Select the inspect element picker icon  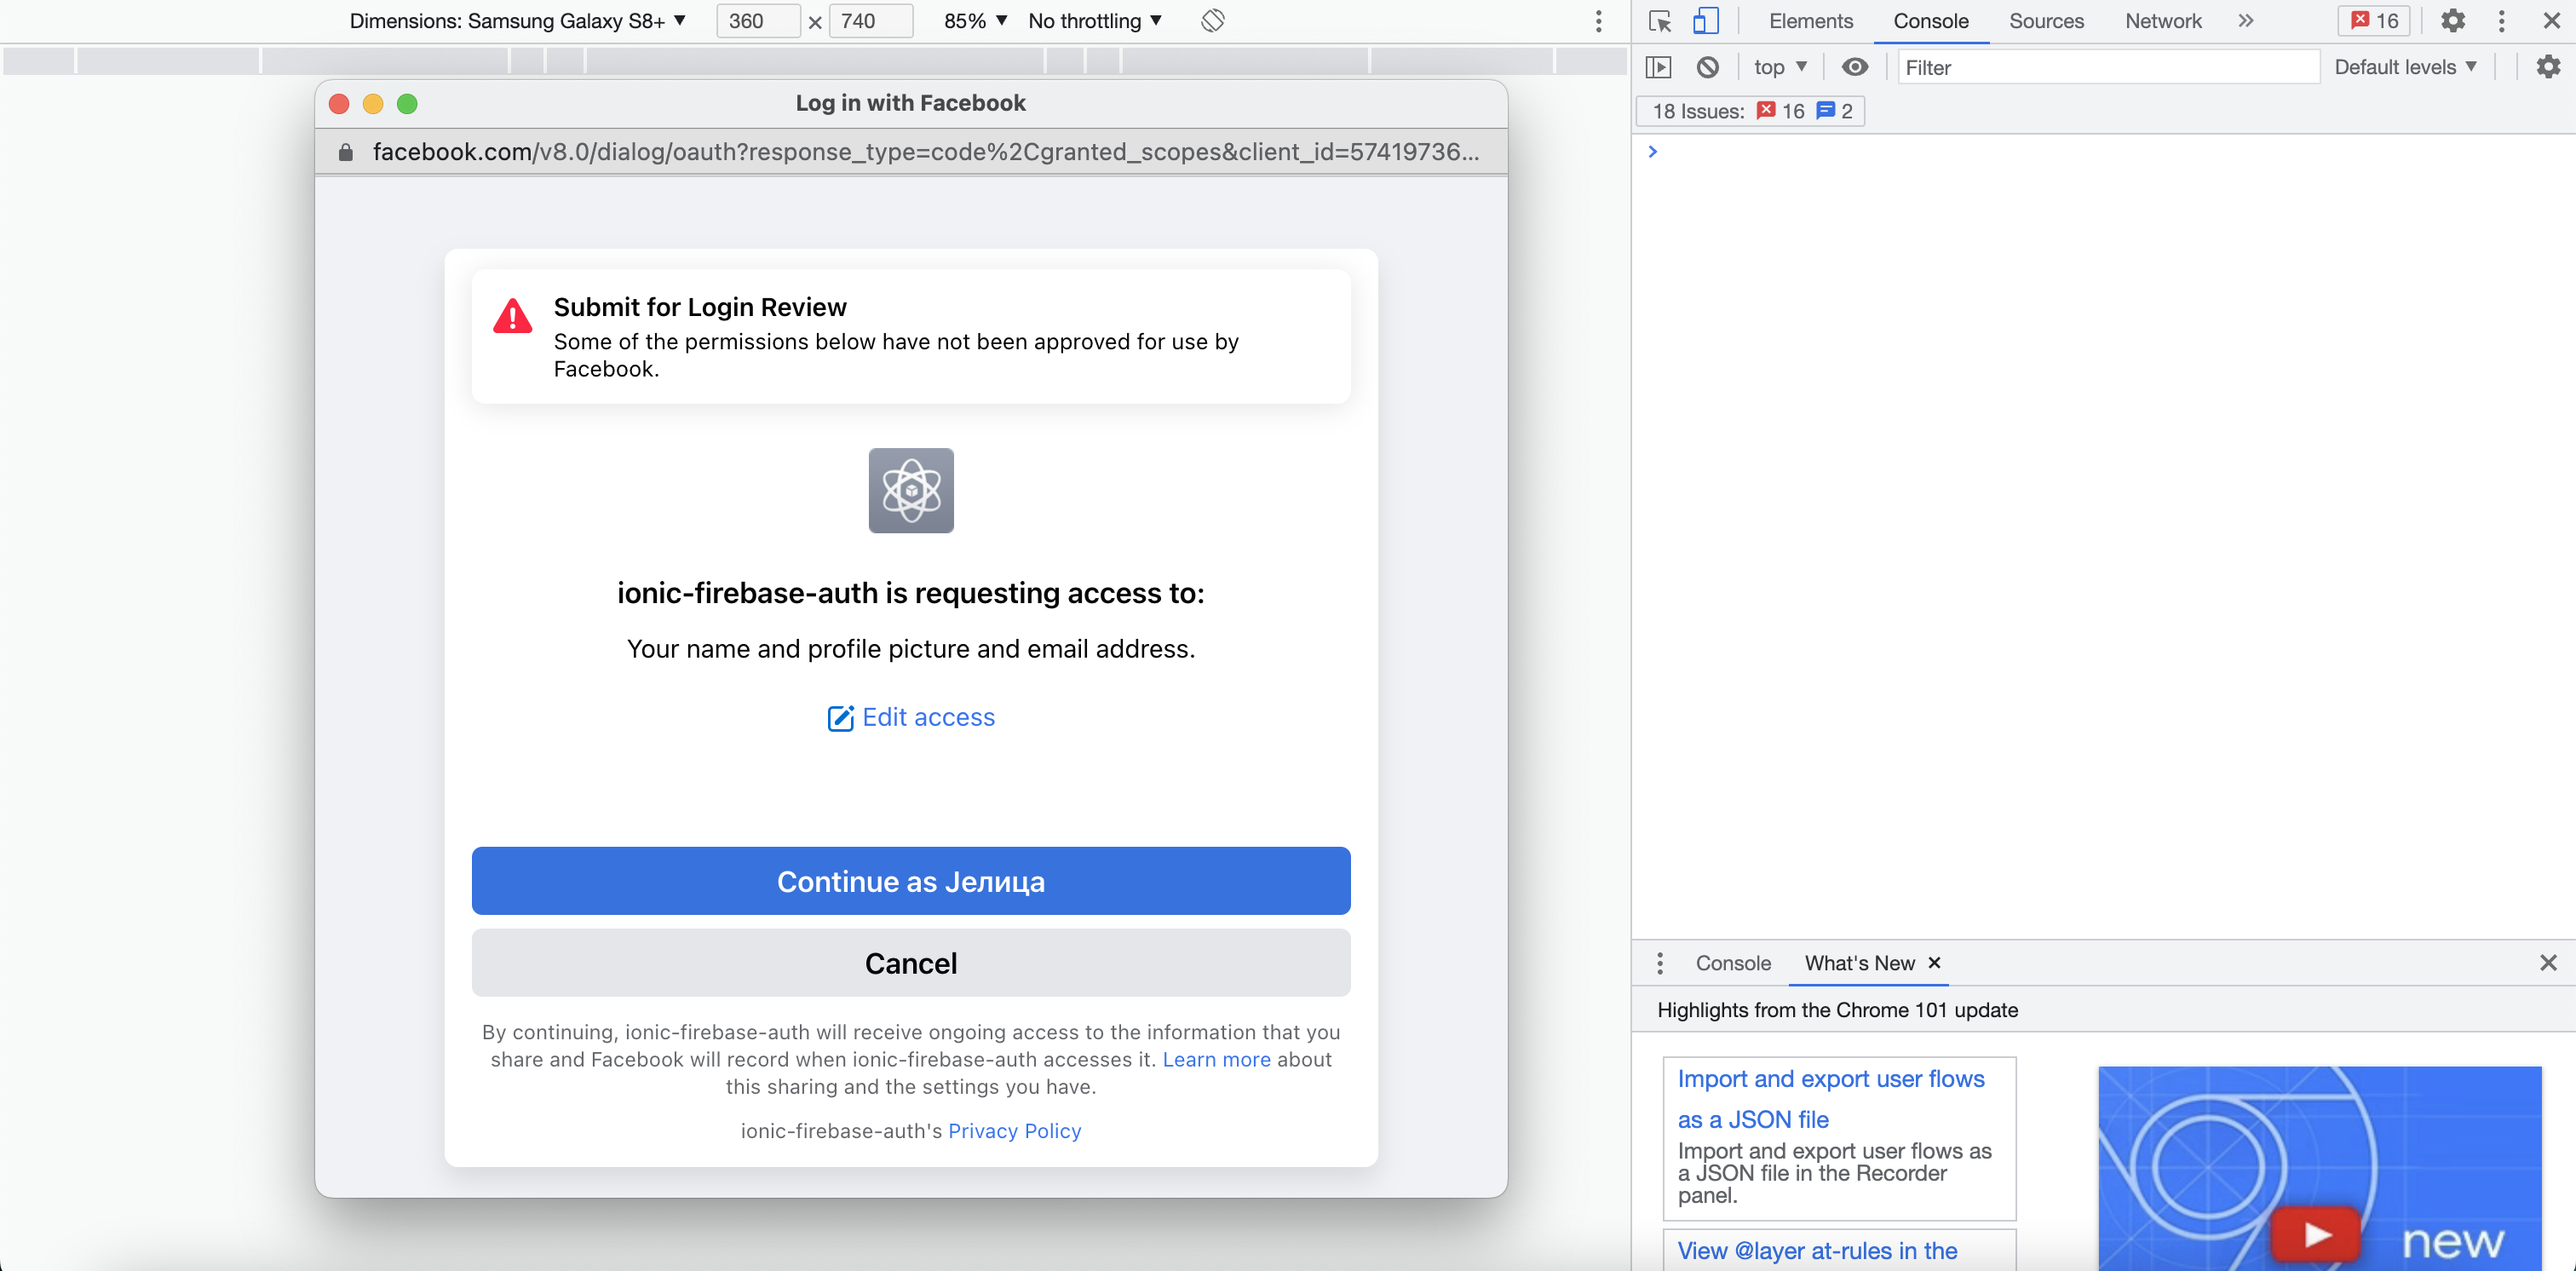1660,21
